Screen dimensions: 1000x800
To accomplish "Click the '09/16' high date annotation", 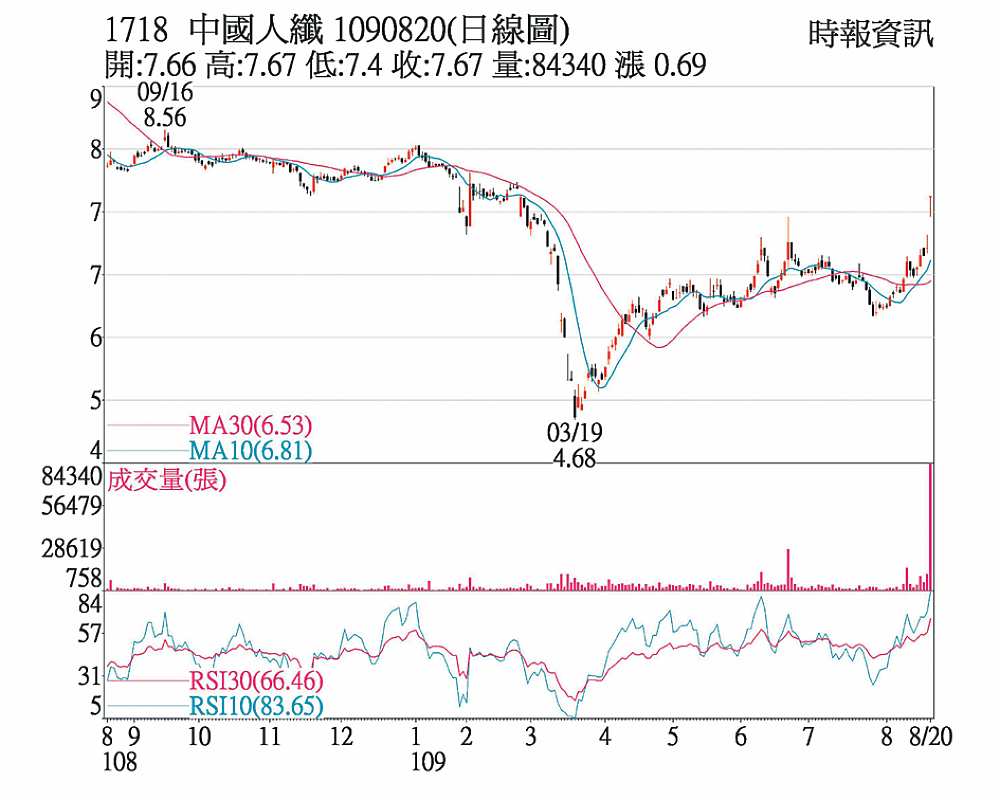I will click(165, 92).
